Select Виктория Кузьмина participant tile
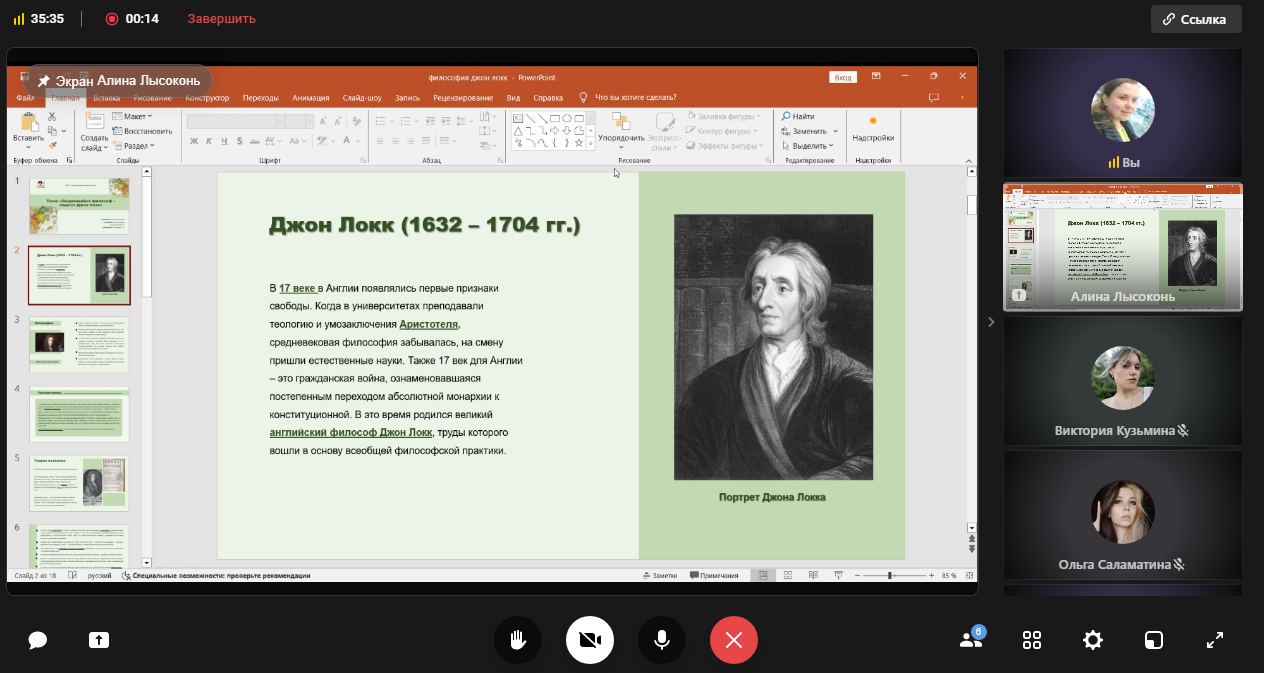The width and height of the screenshot is (1264, 673). point(1123,381)
